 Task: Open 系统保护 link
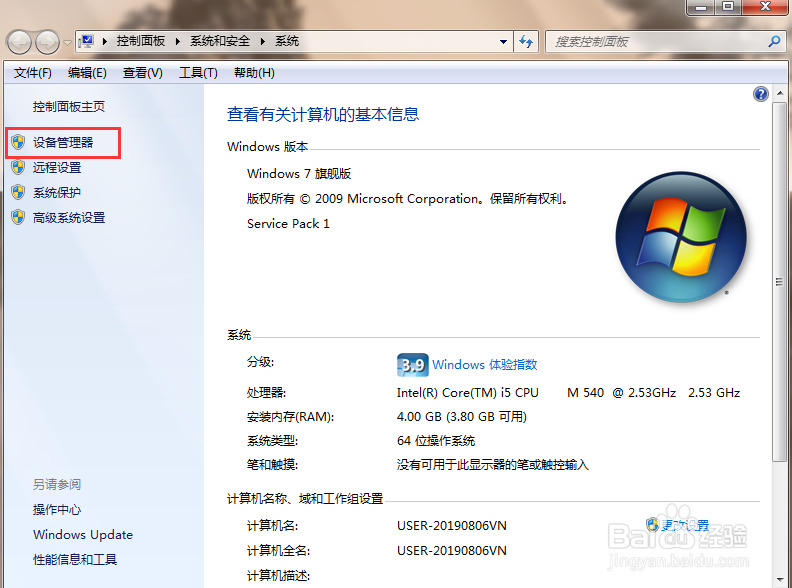point(57,192)
